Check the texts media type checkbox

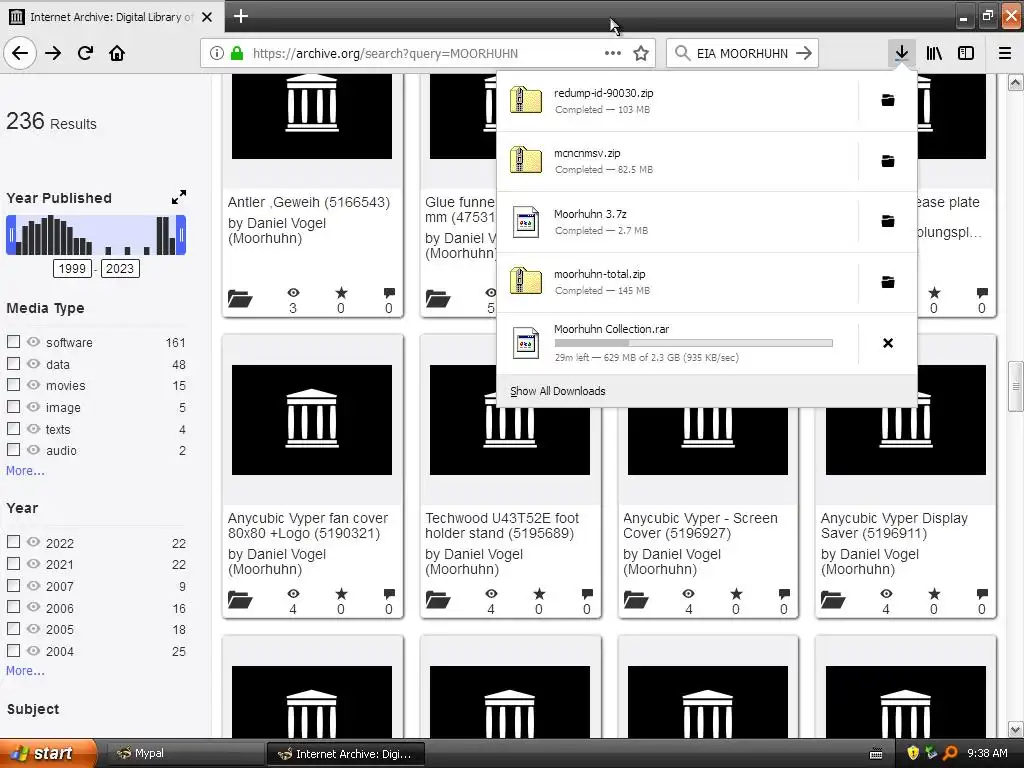13,428
